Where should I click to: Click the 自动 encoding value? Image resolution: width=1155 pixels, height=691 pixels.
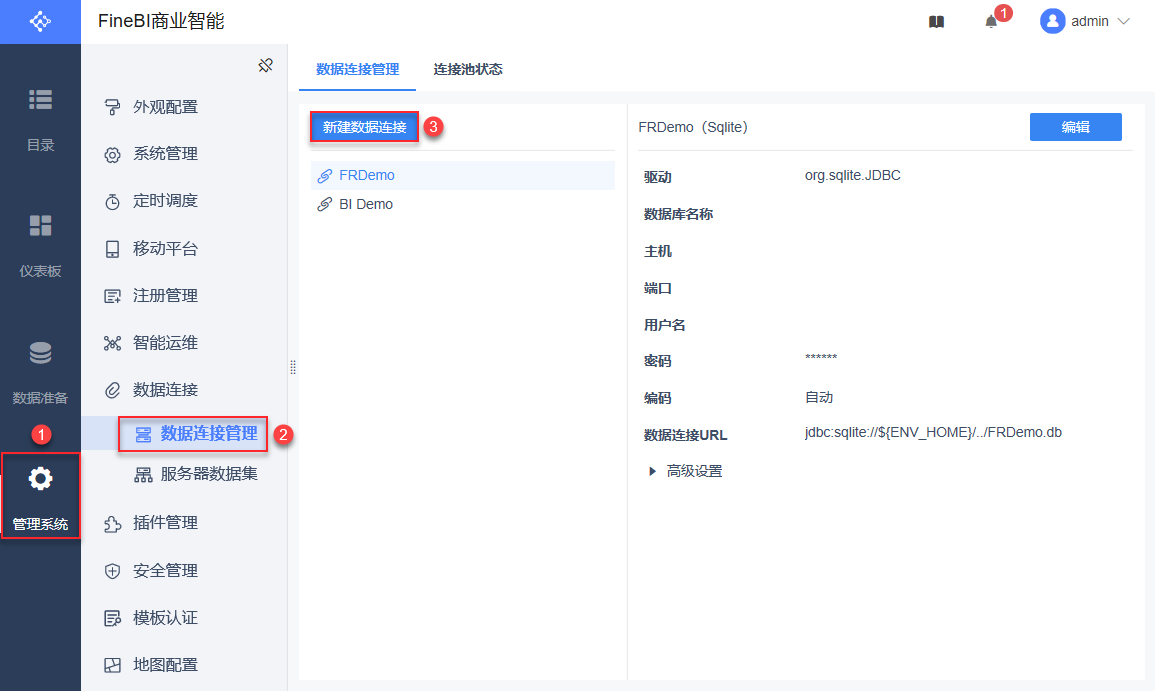pos(819,397)
